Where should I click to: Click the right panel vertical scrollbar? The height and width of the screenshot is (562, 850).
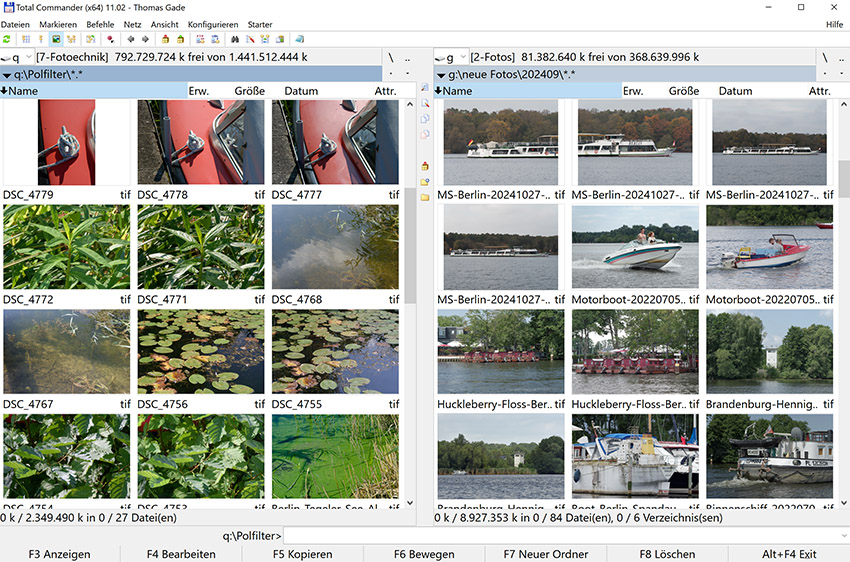coord(842,300)
